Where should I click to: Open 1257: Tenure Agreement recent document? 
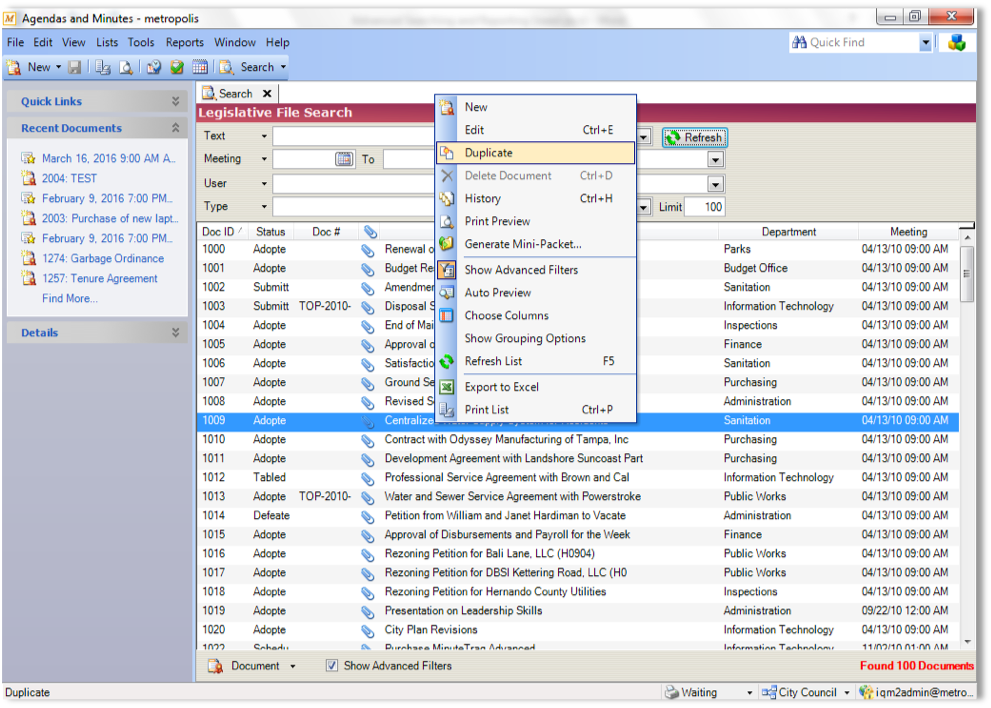(100, 279)
